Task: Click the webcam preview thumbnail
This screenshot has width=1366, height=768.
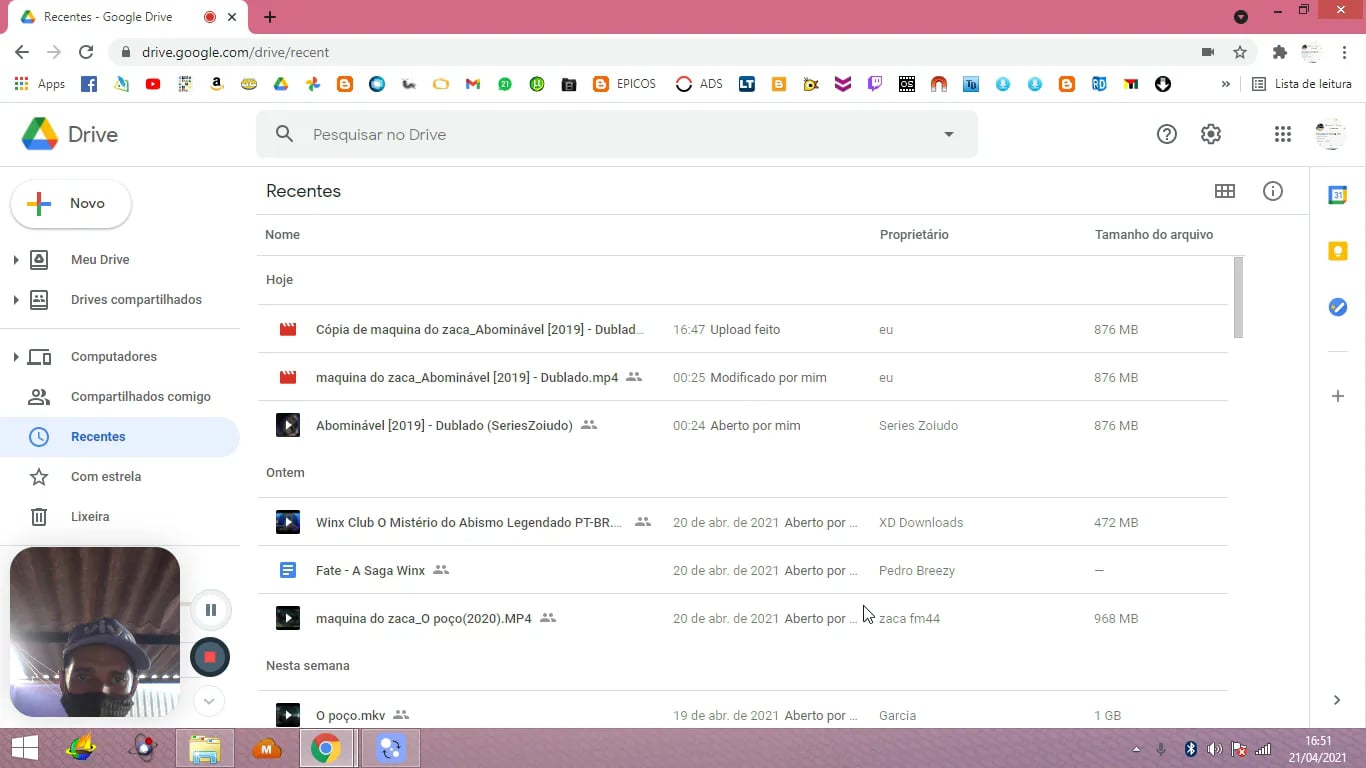Action: click(95, 632)
